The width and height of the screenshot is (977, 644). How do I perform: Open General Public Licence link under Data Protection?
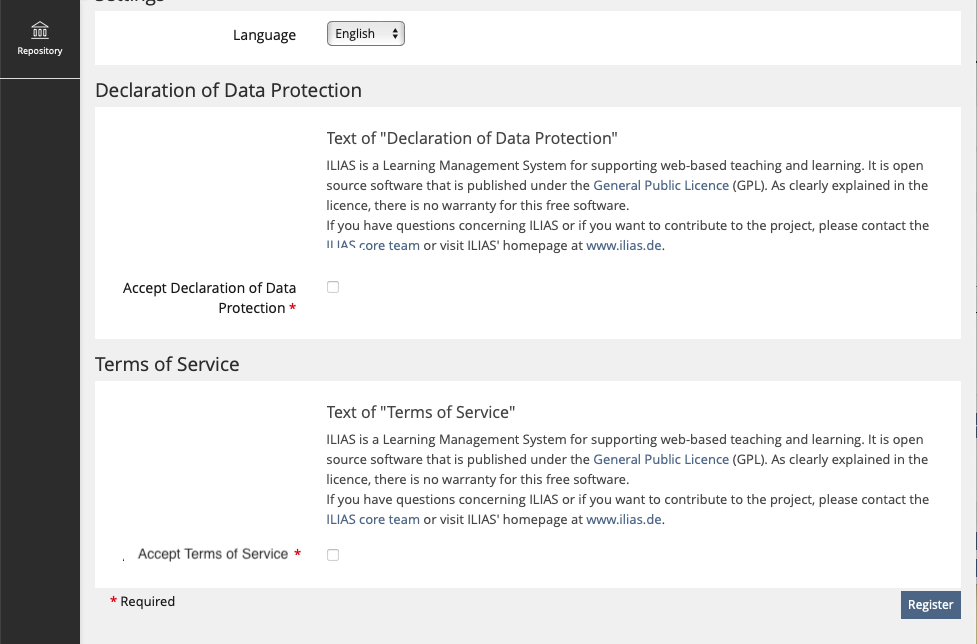click(x=661, y=185)
